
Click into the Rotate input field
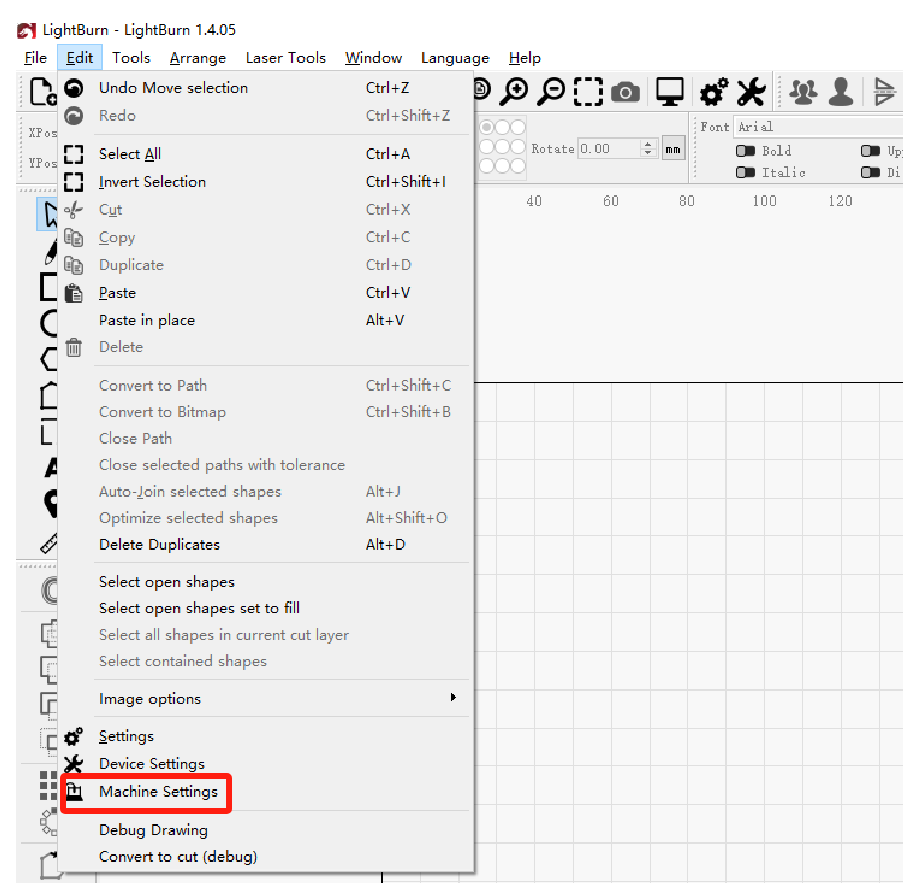pyautogui.click(x=608, y=149)
